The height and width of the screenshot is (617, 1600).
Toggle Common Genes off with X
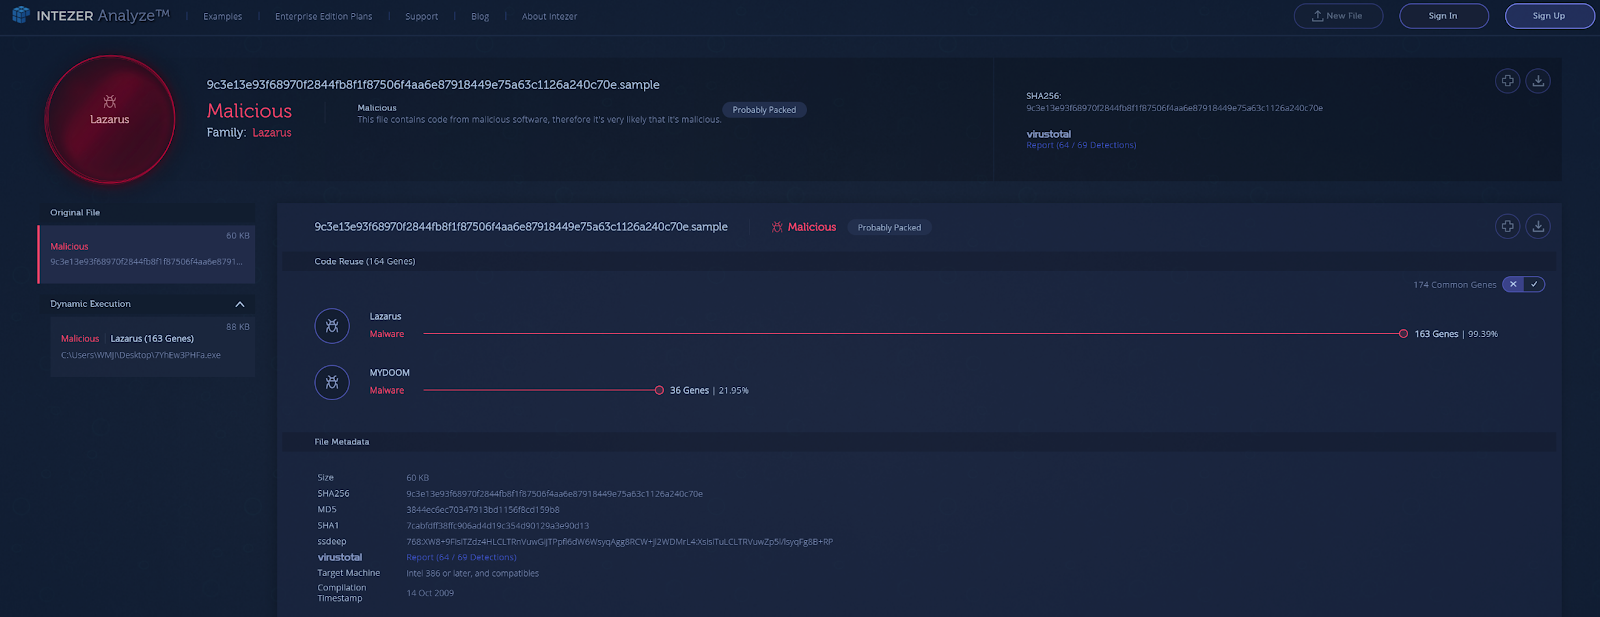point(1513,285)
